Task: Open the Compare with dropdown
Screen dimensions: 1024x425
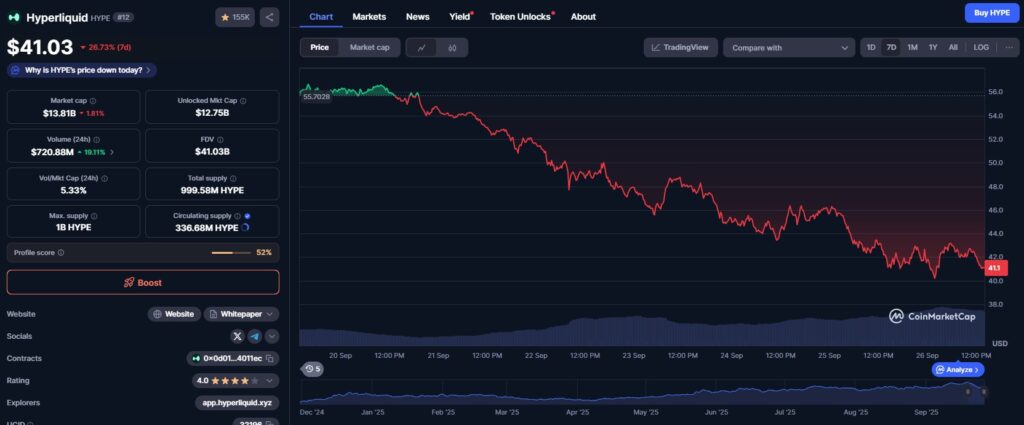Action: [x=787, y=47]
